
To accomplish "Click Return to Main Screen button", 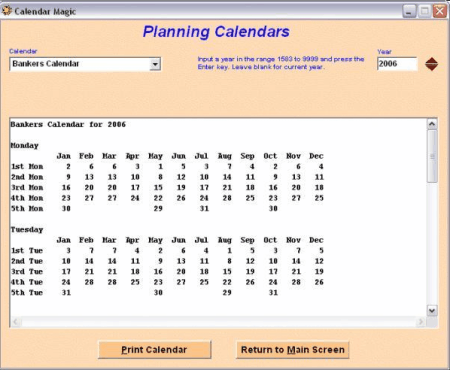I will 293,350.
